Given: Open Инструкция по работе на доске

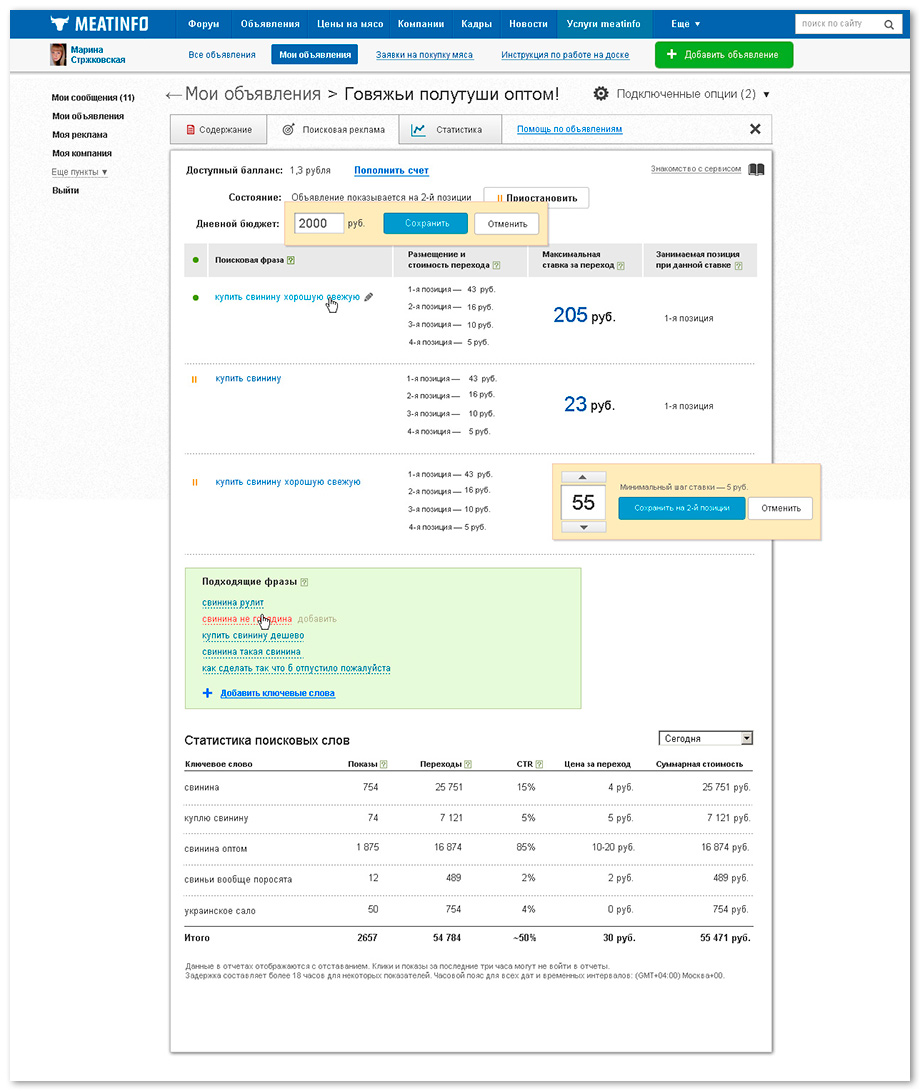Looking at the screenshot, I should 565,55.
